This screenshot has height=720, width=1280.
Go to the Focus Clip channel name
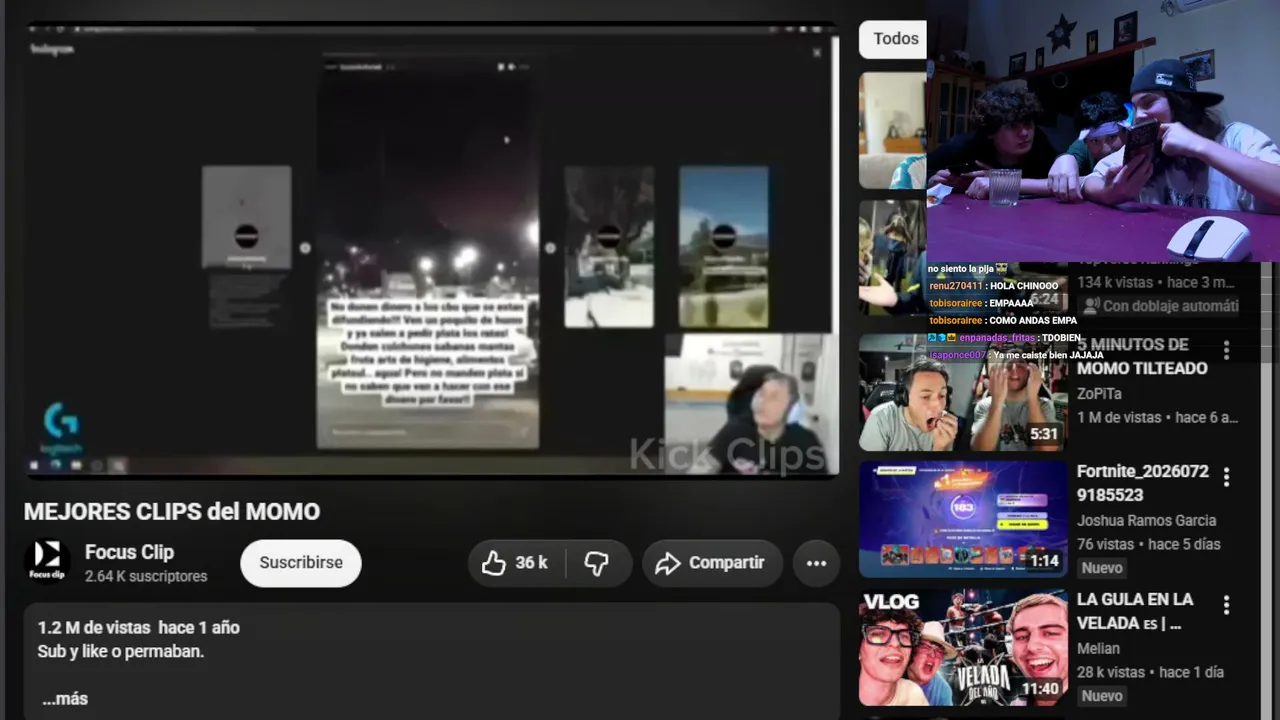click(x=129, y=552)
